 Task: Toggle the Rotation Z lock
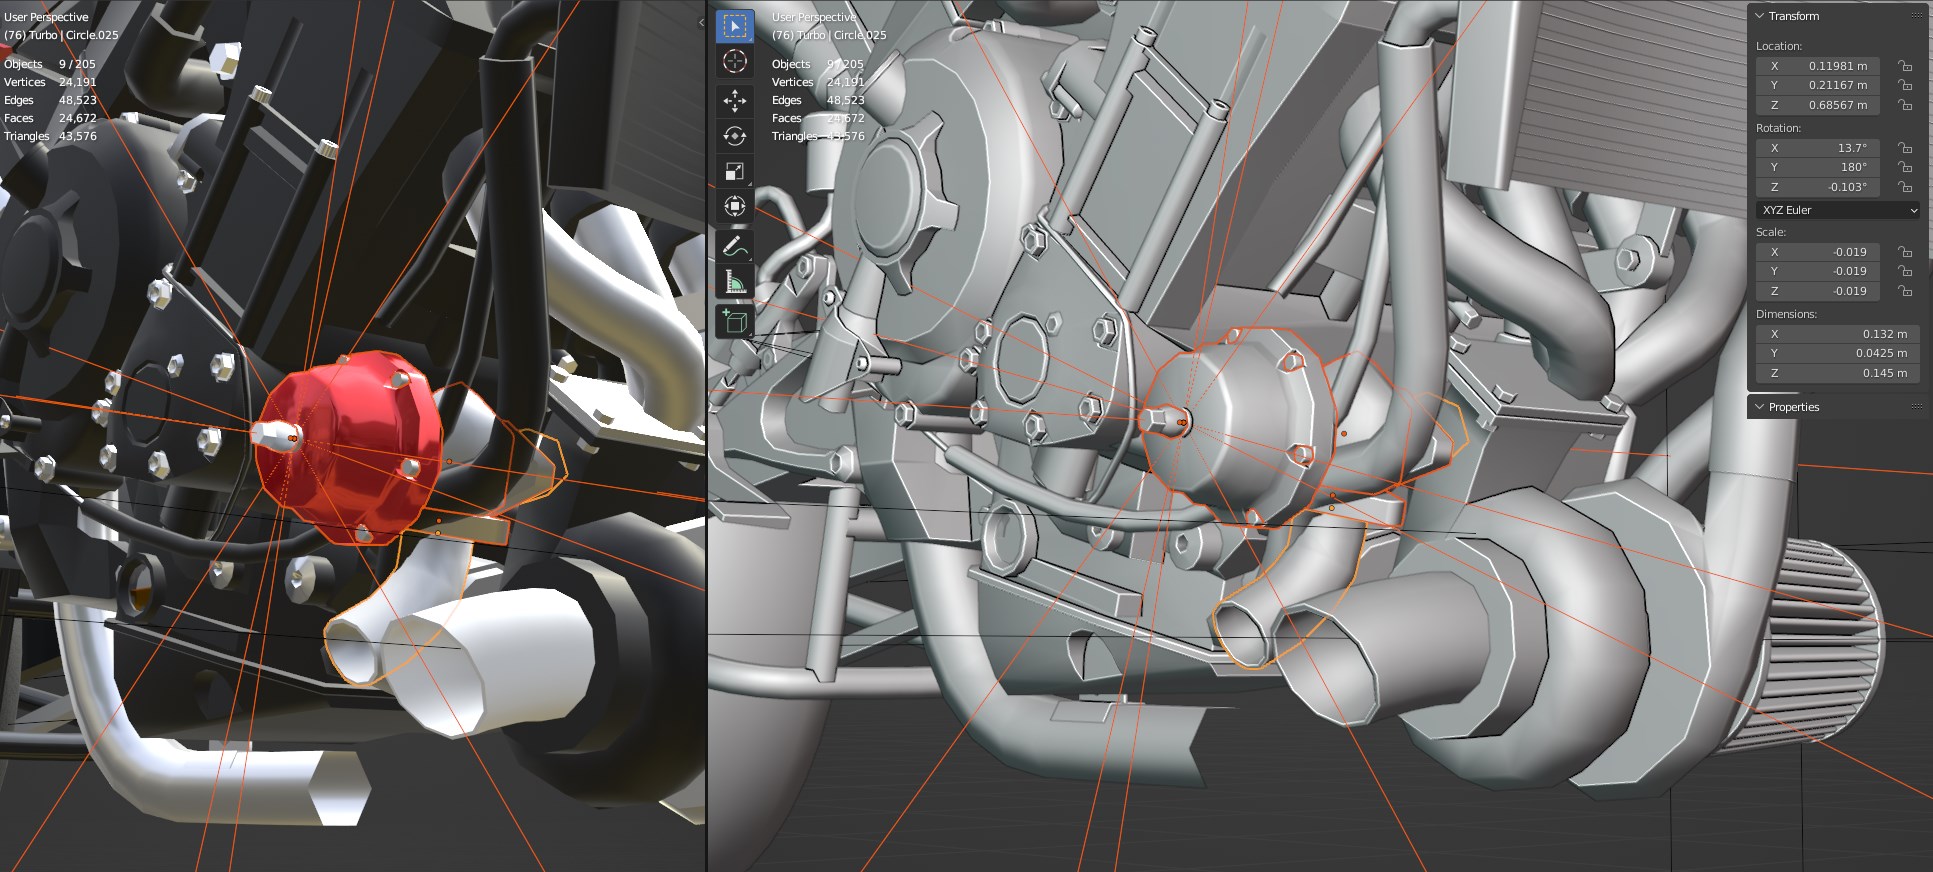tap(1905, 187)
